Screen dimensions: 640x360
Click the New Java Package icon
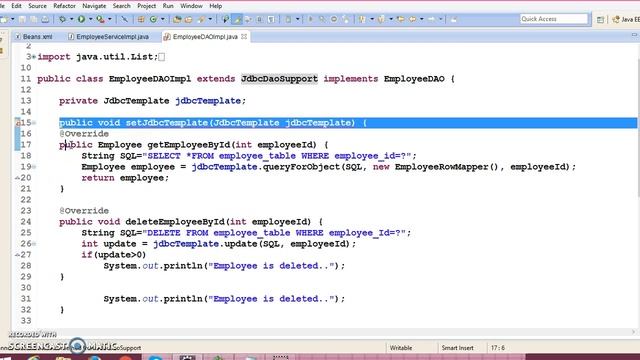point(141,19)
